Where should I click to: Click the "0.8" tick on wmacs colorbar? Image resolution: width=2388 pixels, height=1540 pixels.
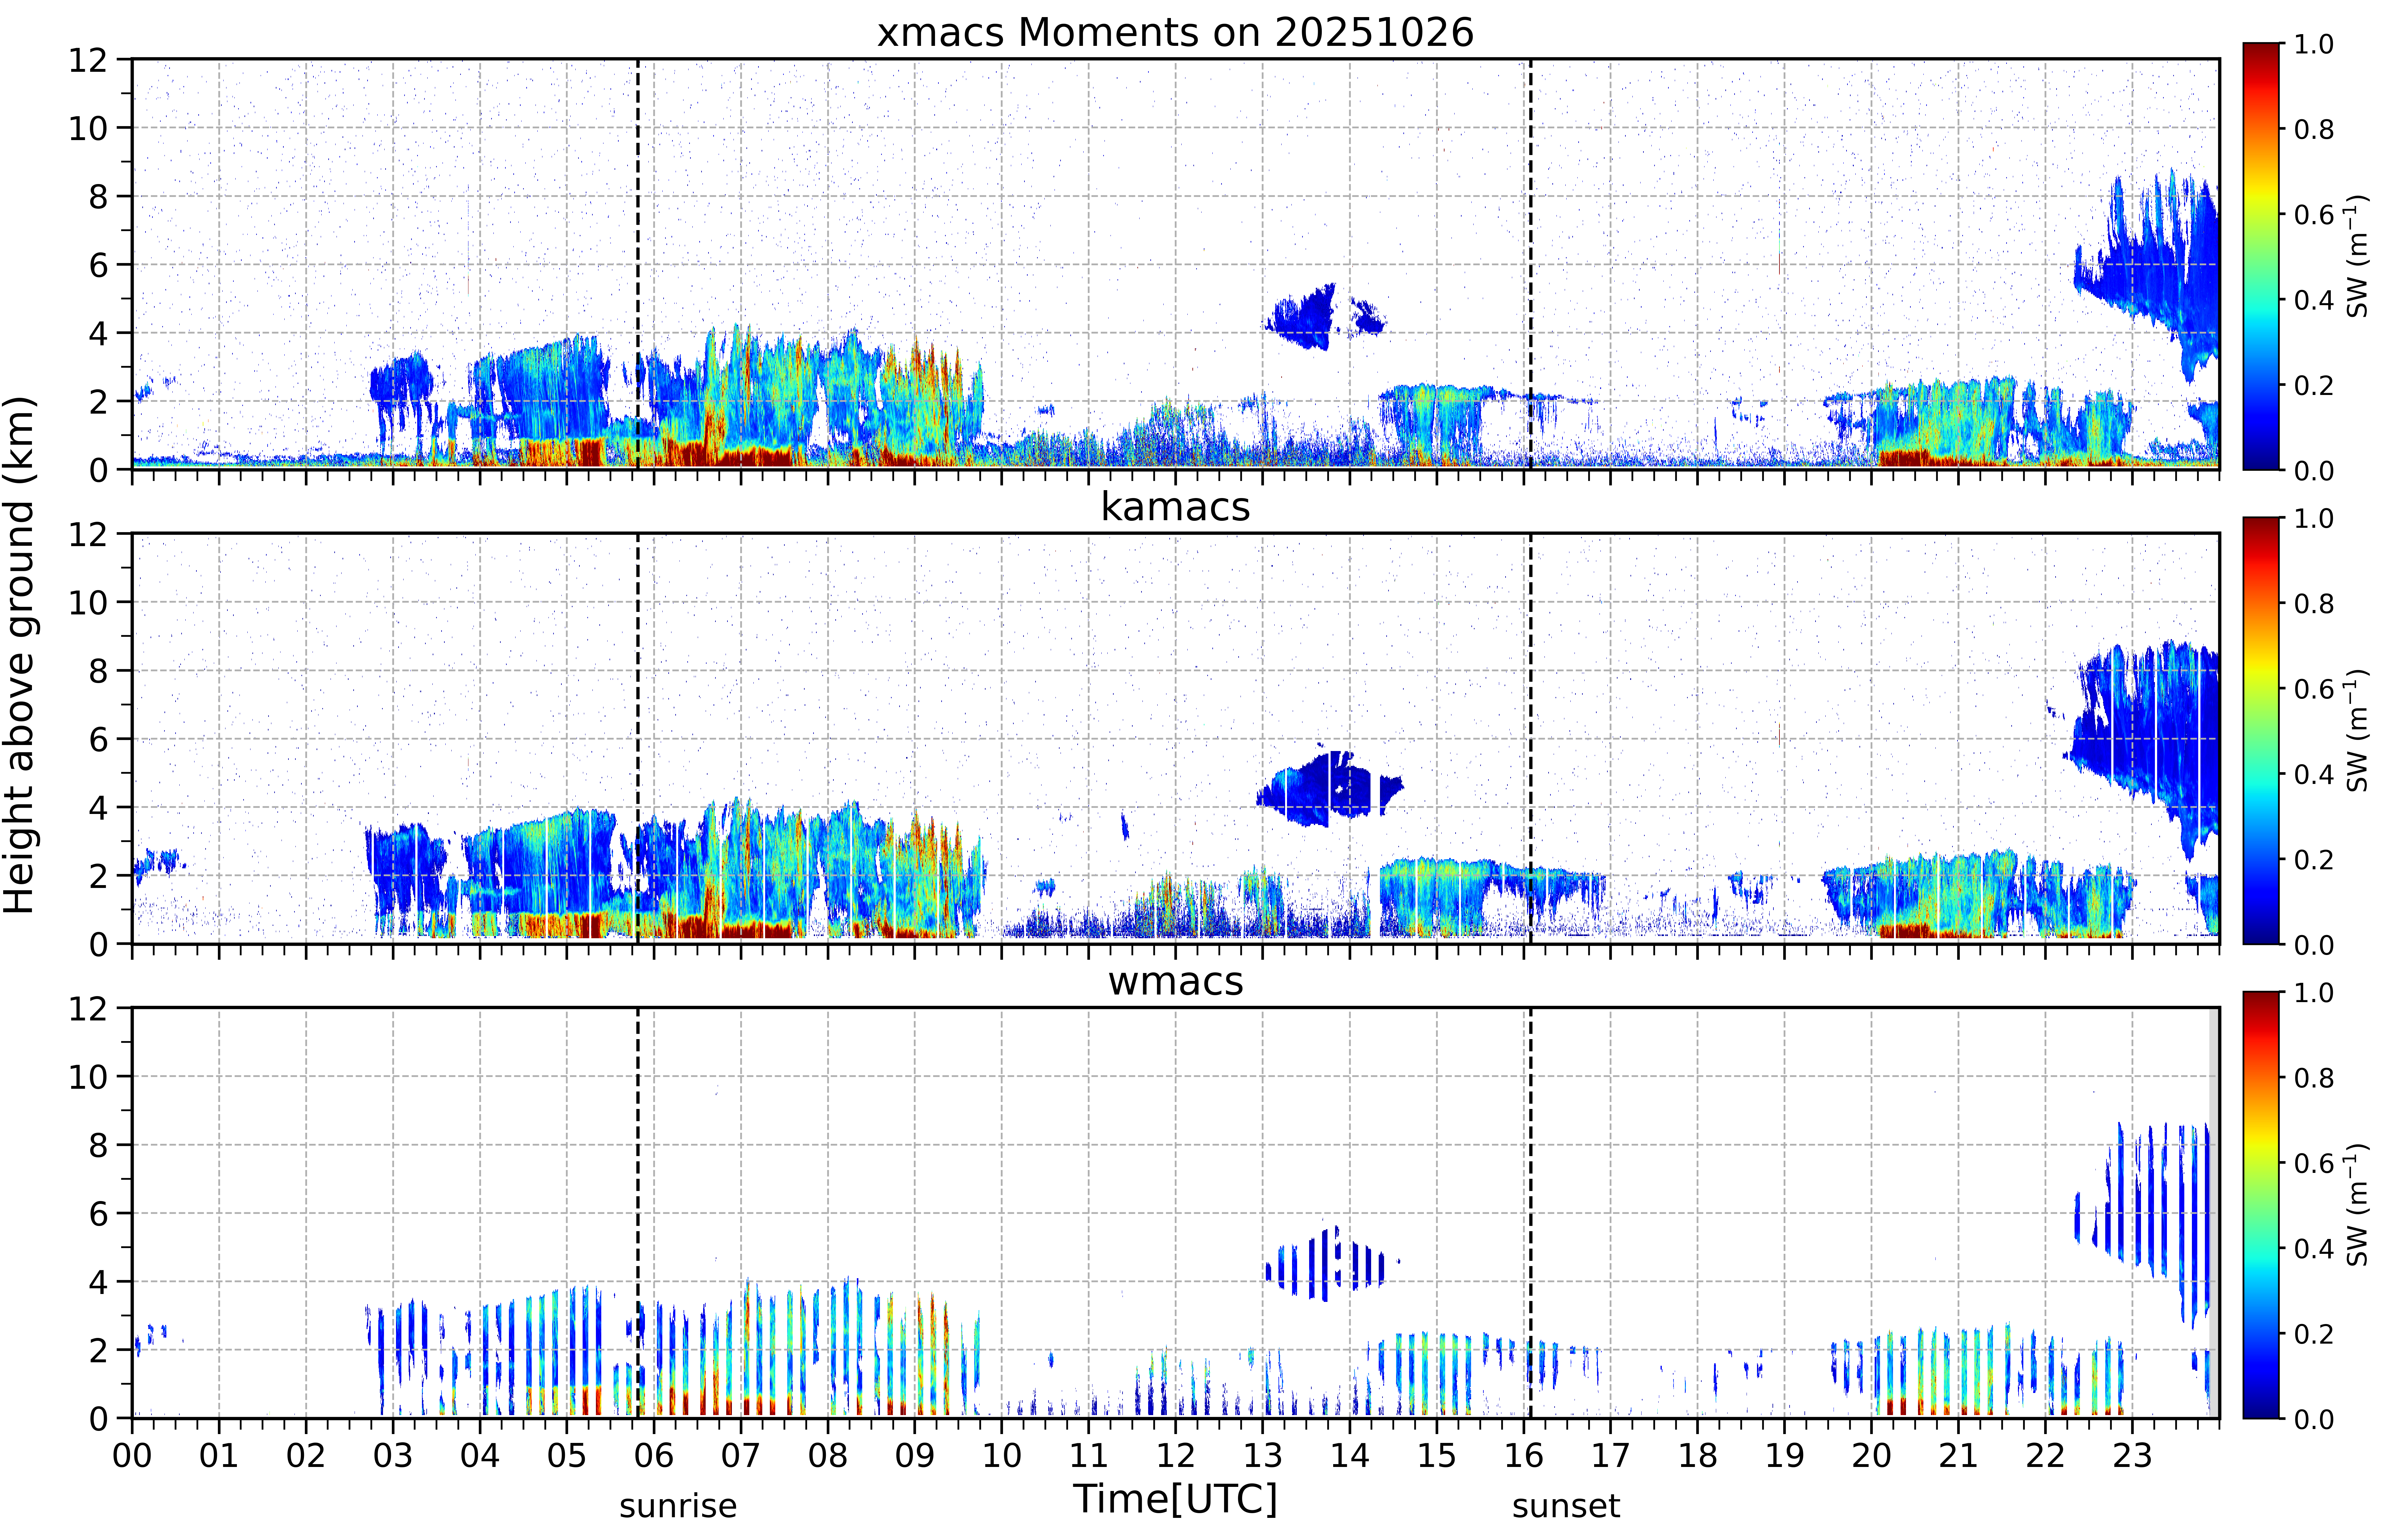click(2314, 1078)
